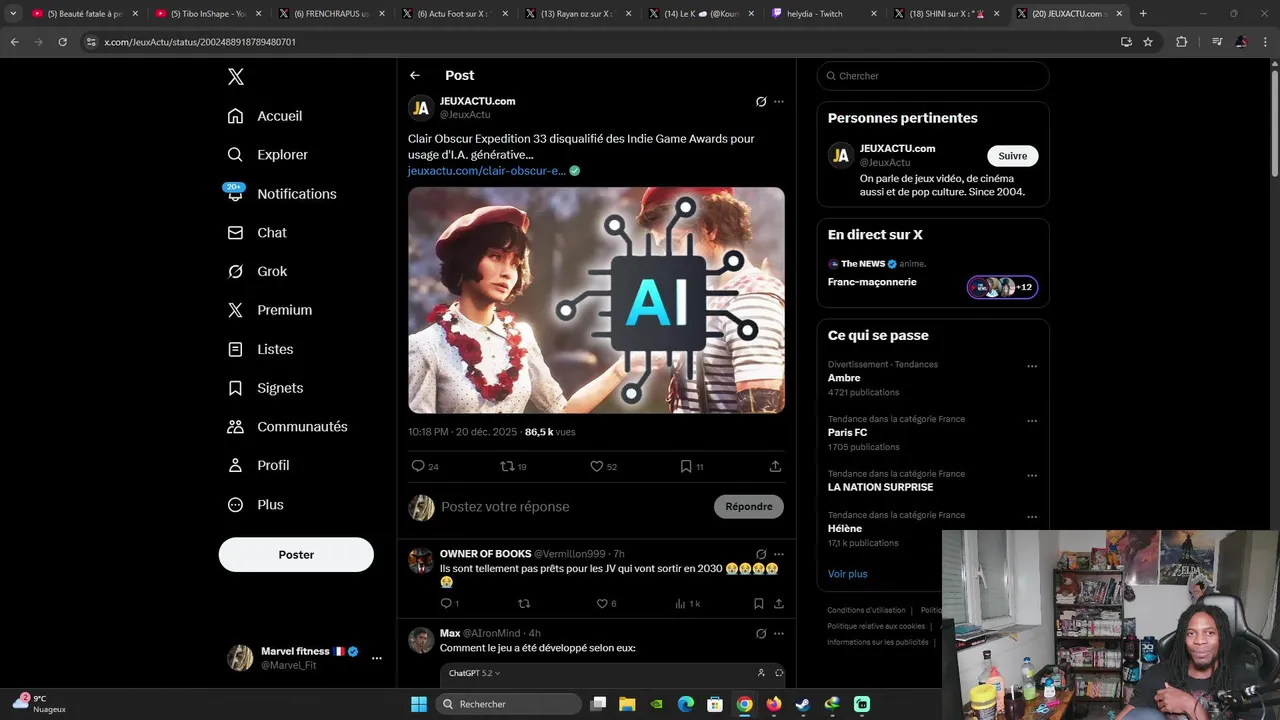This screenshot has height=720, width=1280.
Task: Go back using the Post arrow
Action: coord(415,75)
